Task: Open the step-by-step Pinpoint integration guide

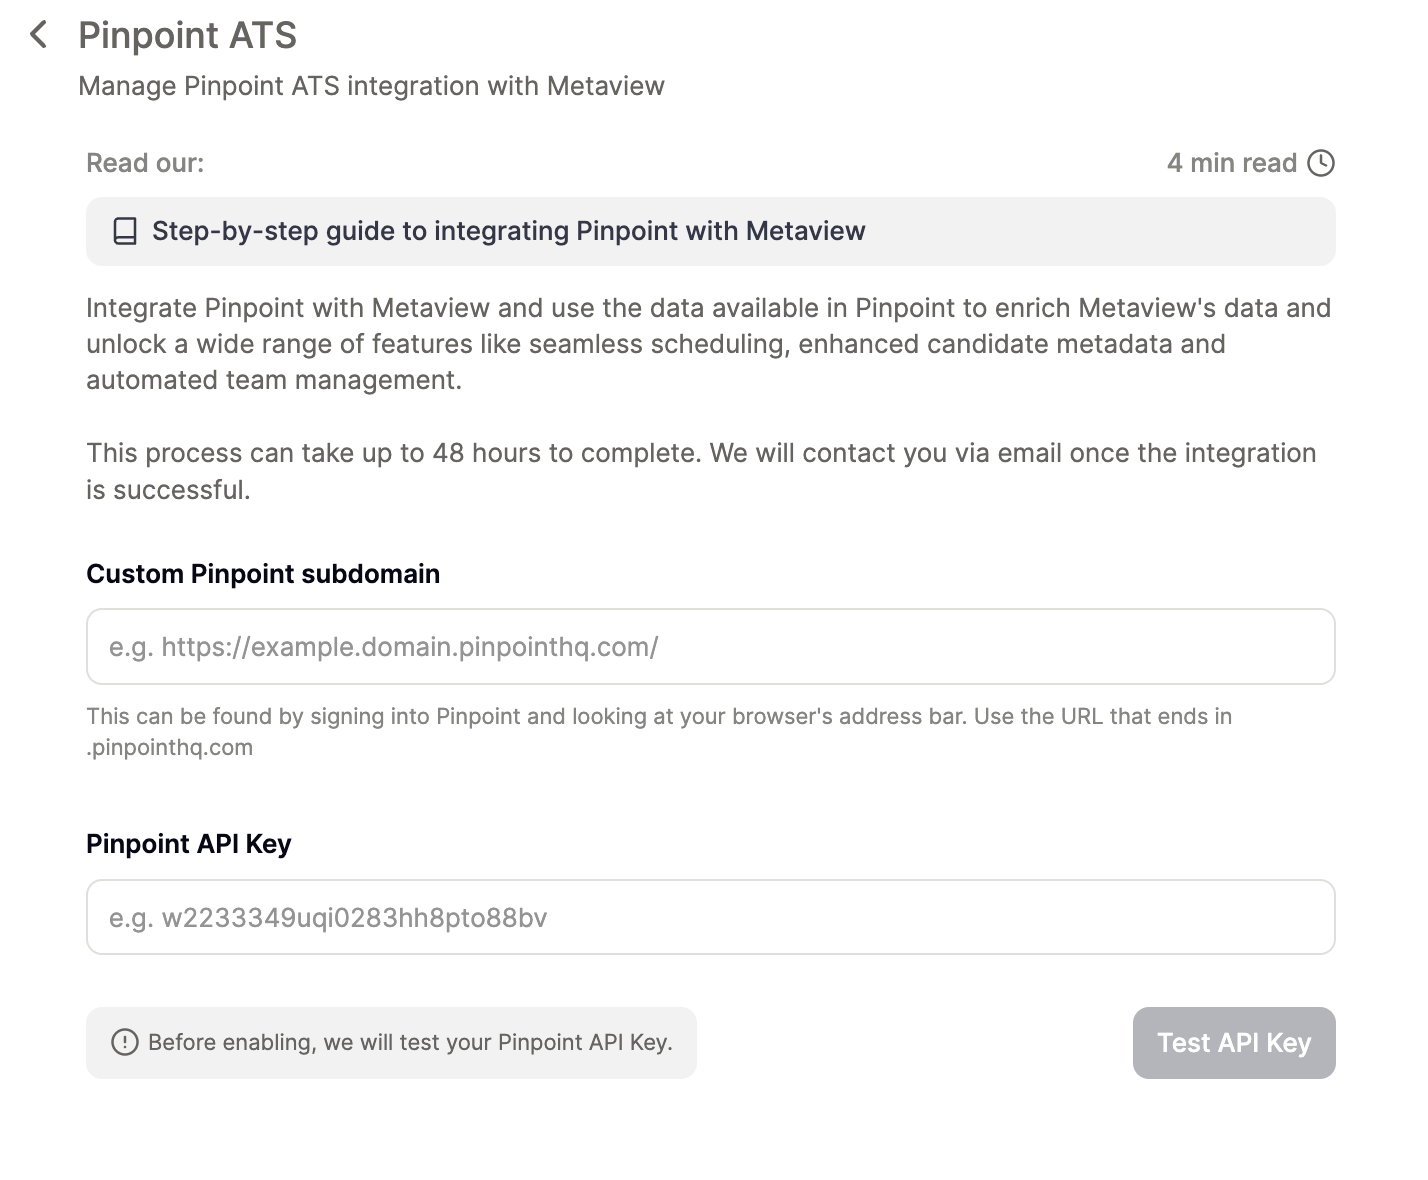Action: 508,231
